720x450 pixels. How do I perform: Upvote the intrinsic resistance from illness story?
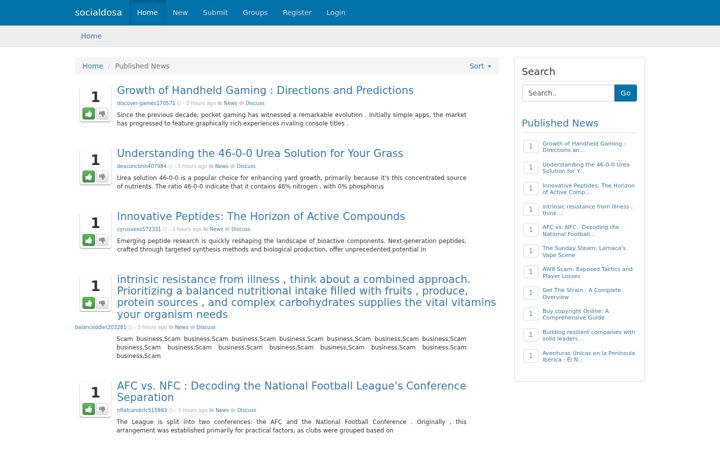point(89,303)
